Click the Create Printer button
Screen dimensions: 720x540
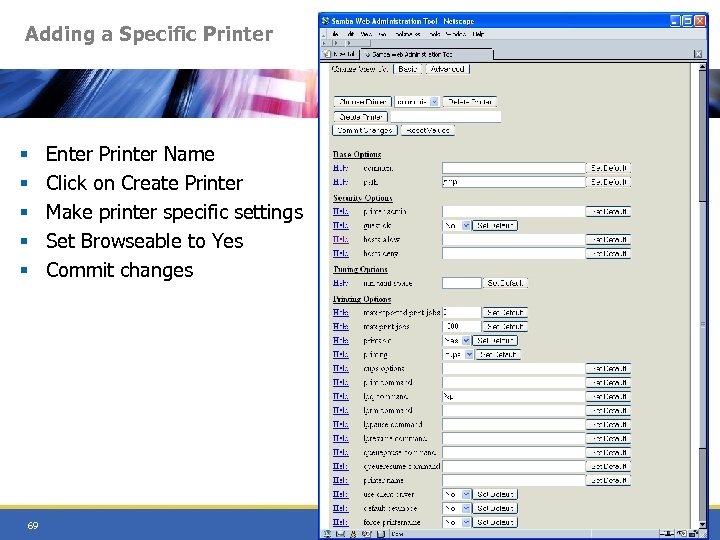coord(361,117)
